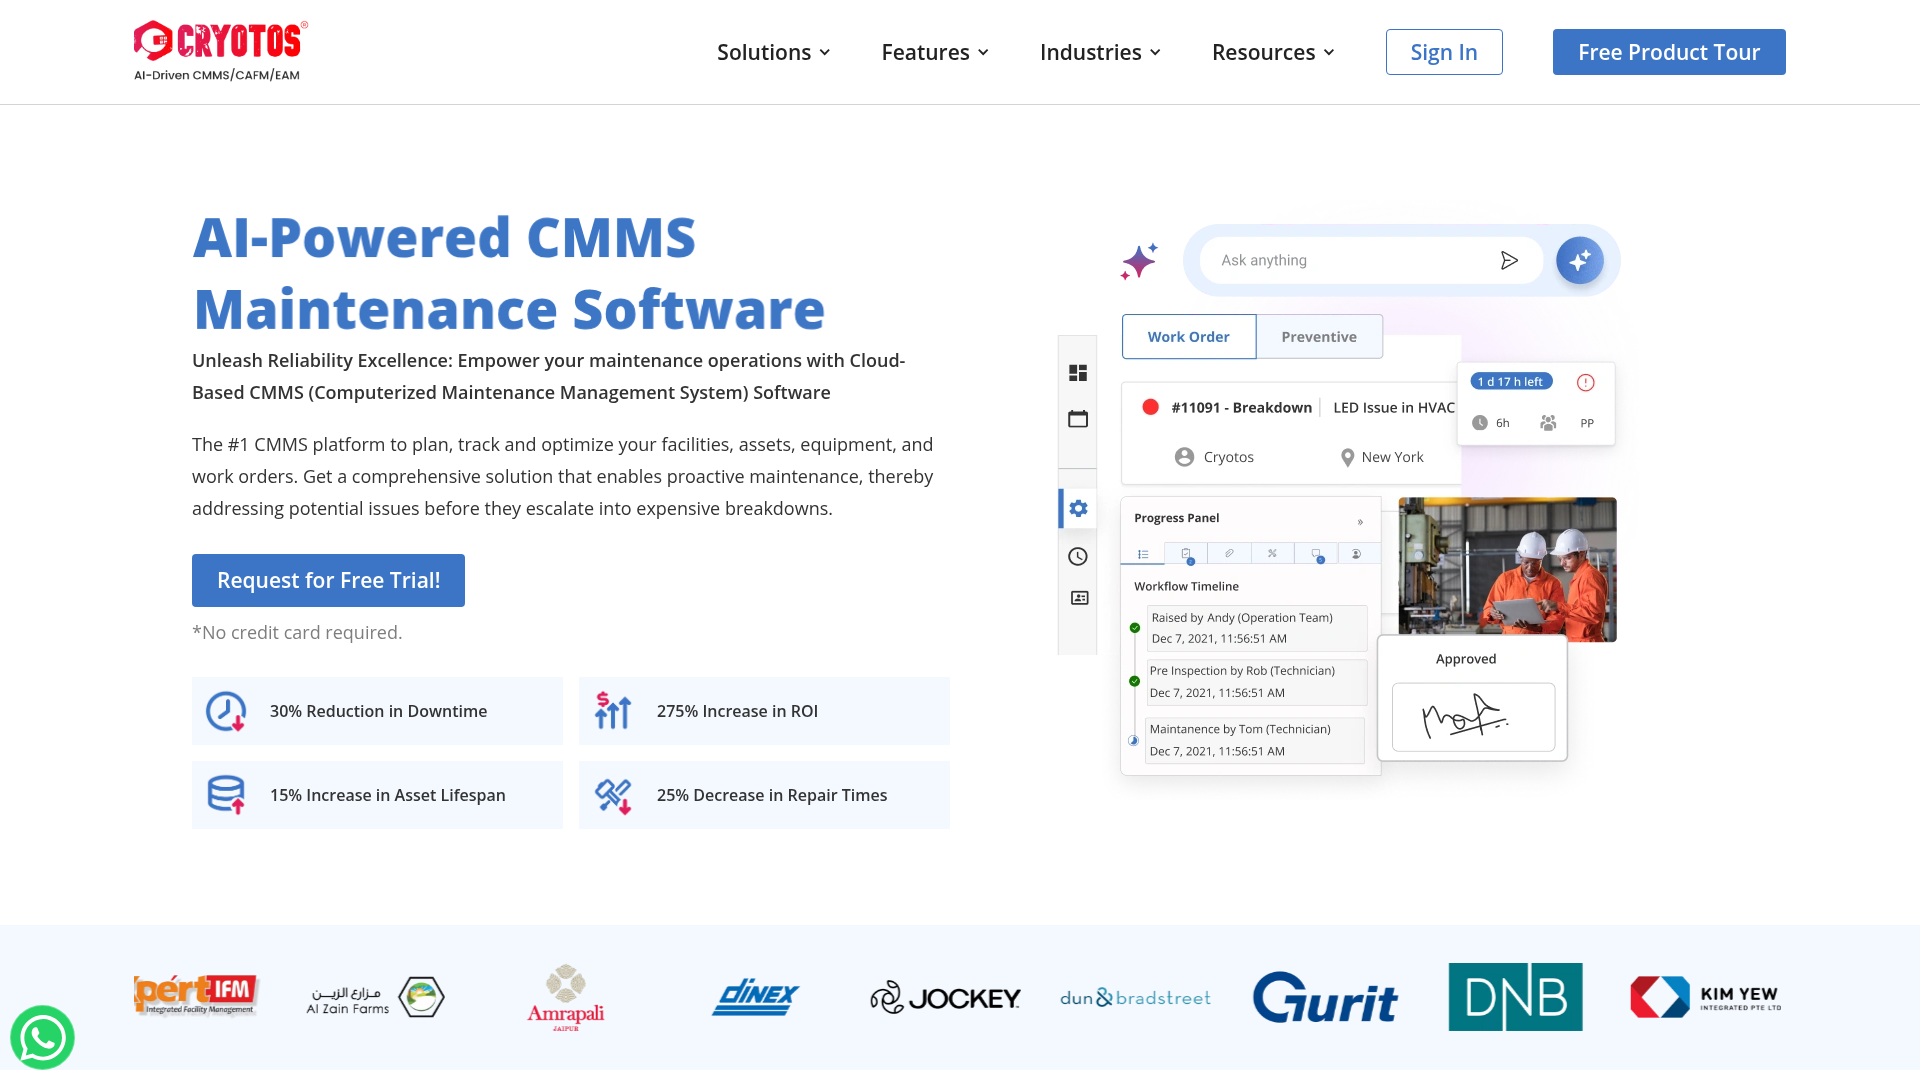
Task: Switch to the Work Order tab
Action: tap(1188, 337)
